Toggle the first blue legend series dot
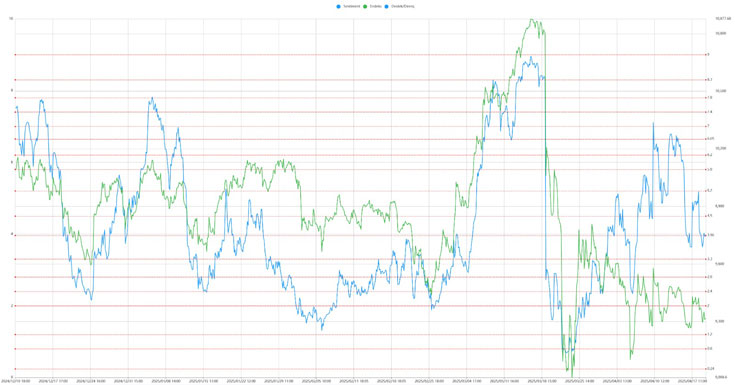This screenshot has width=735, height=385. point(338,7)
